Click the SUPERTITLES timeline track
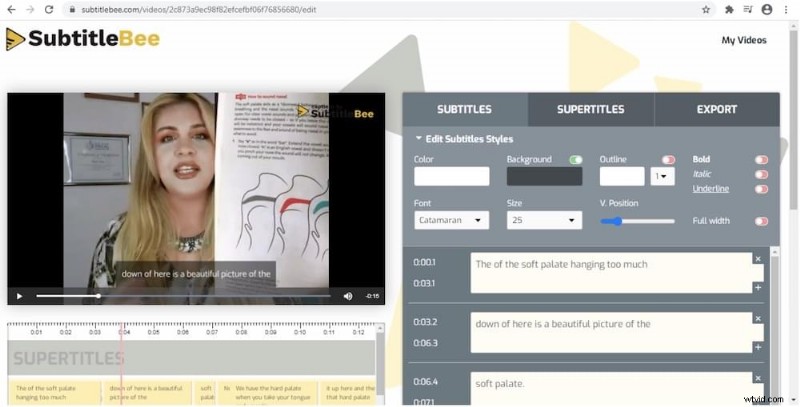Viewport: 800px width, 407px height. click(x=192, y=358)
